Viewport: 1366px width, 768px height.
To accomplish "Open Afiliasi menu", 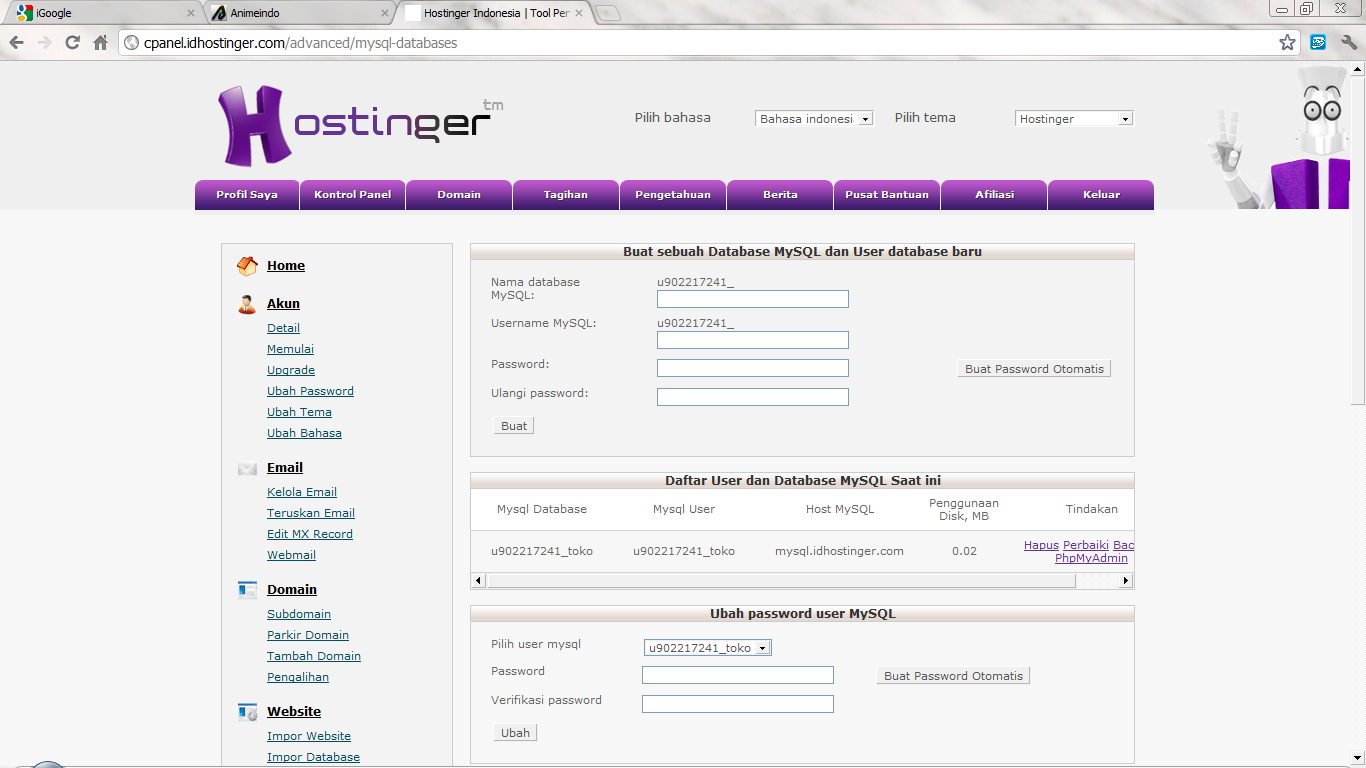I will click(994, 195).
